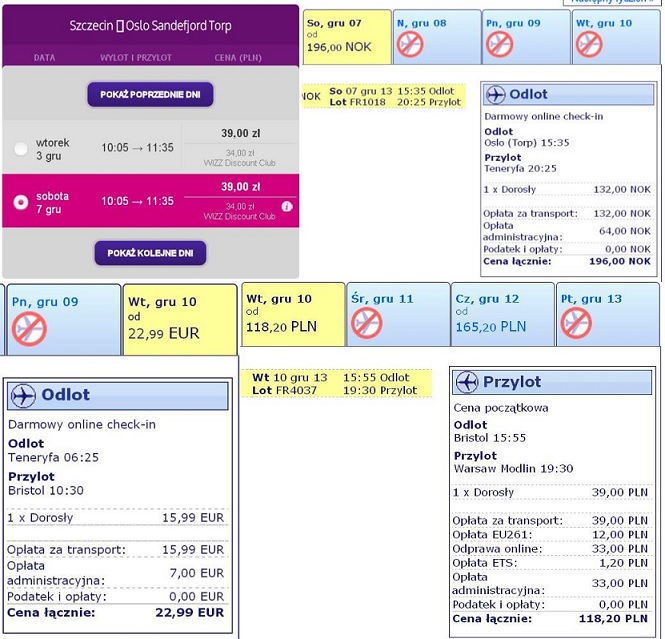Click the Teneryfa 20:25 arrival text
The width and height of the screenshot is (665, 639).
coord(520,168)
